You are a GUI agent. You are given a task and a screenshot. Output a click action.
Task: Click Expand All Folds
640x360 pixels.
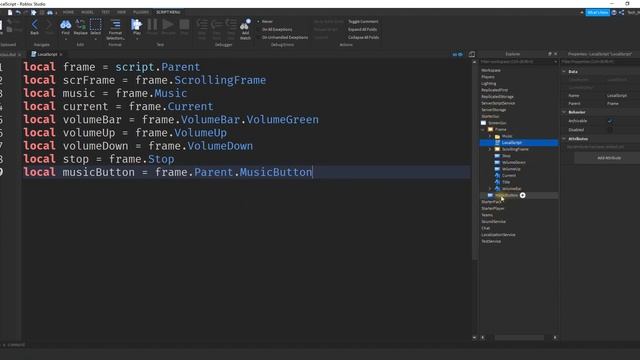tap(362, 29)
